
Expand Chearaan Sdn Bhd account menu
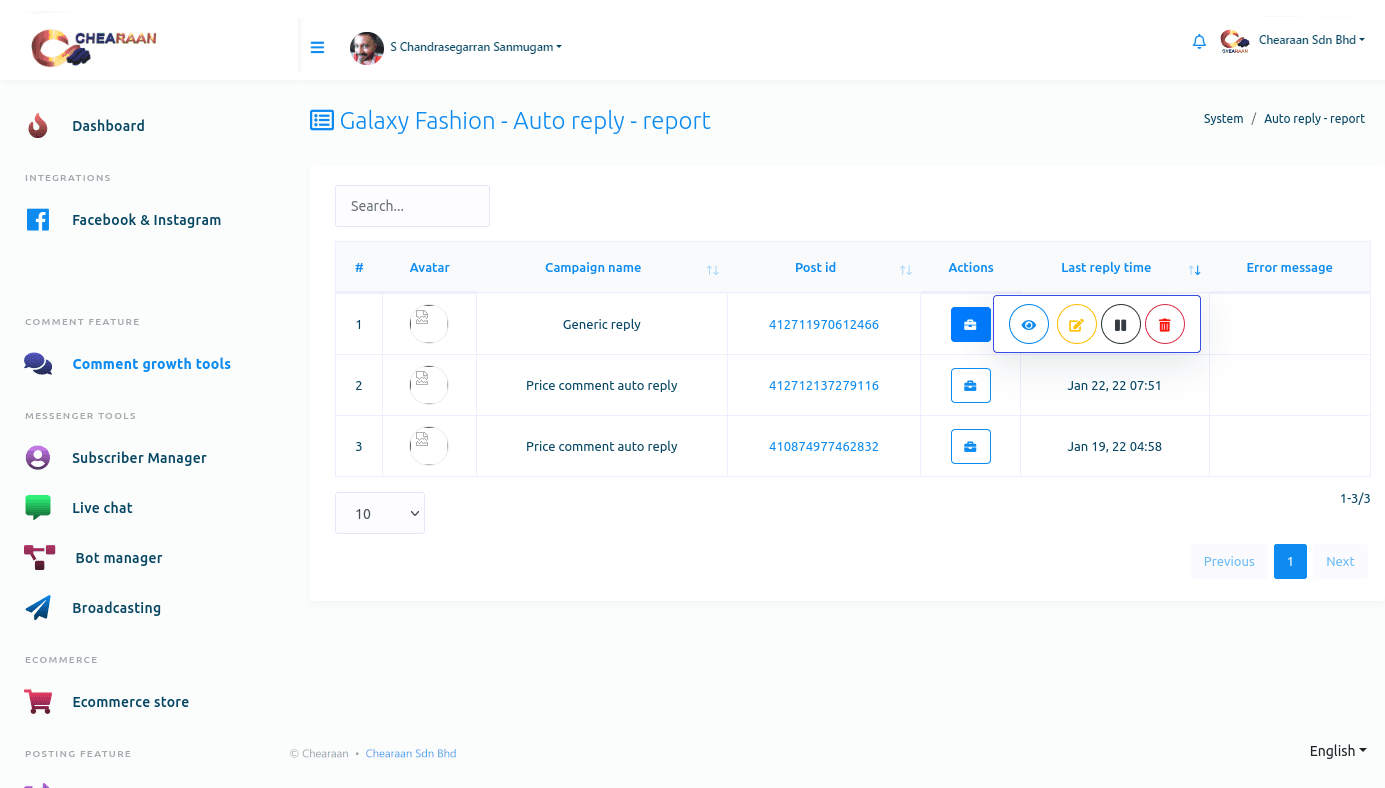[x=1311, y=40]
